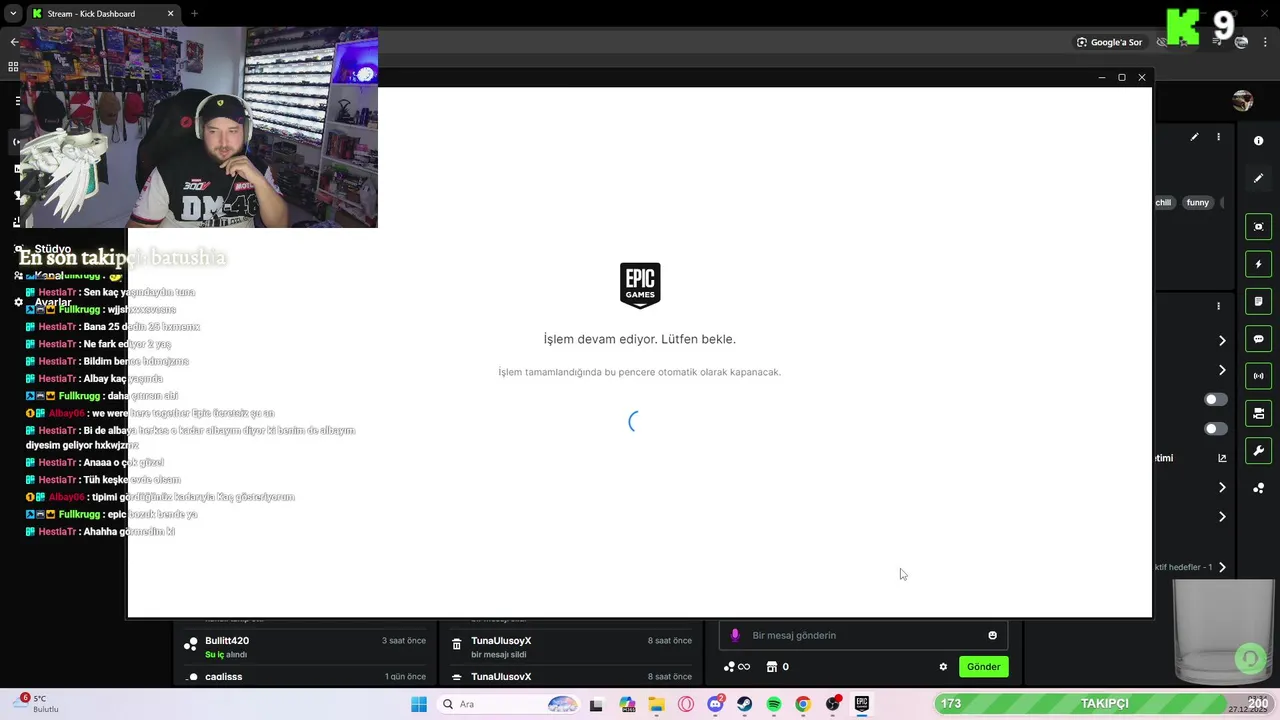The width and height of the screenshot is (1280, 720).
Task: Edit stream info via pencil beside tags panel
Action: click(x=1194, y=137)
